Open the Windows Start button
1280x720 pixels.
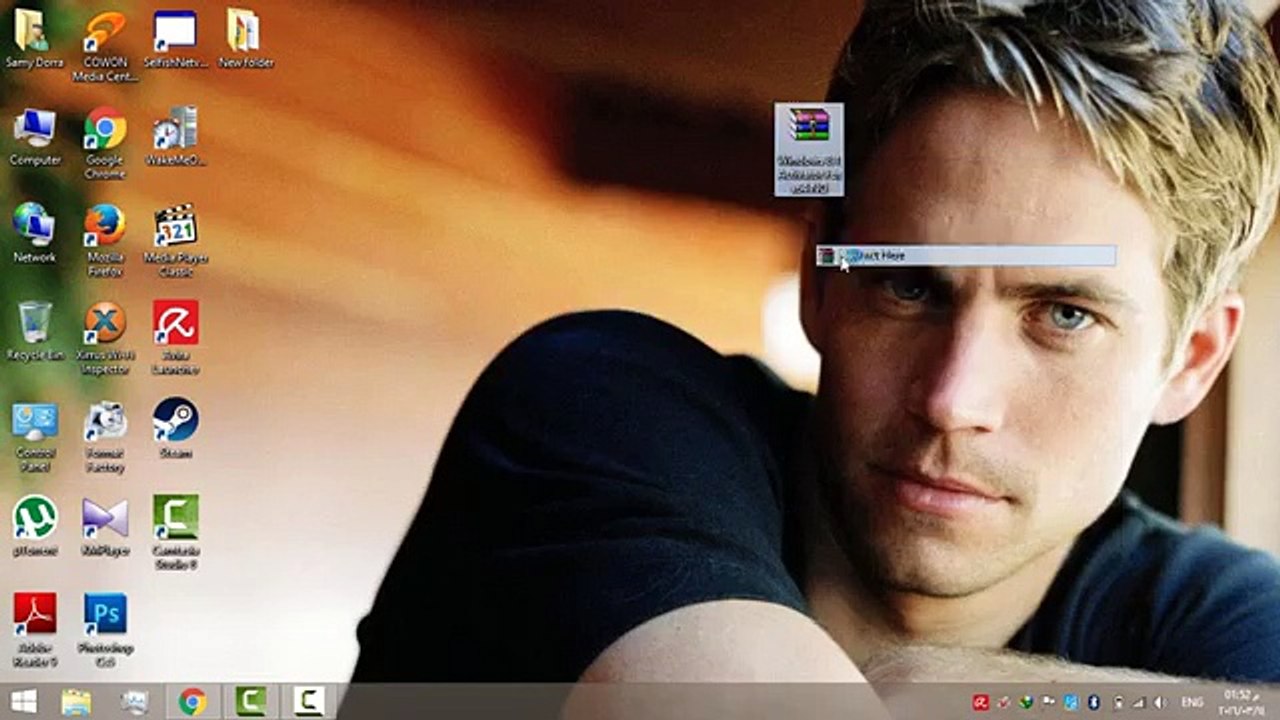click(23, 702)
